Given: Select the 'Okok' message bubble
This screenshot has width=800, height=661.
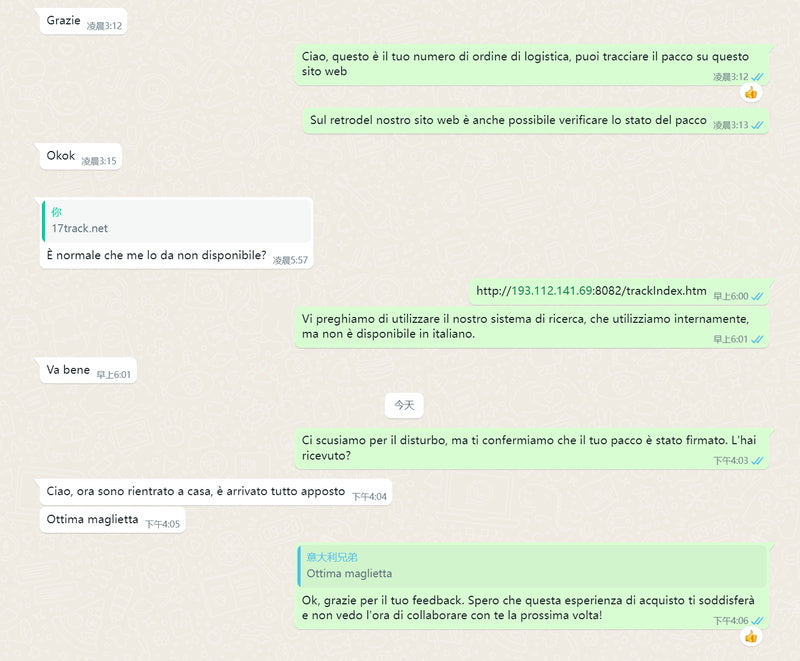Looking at the screenshot, I should tap(81, 157).
